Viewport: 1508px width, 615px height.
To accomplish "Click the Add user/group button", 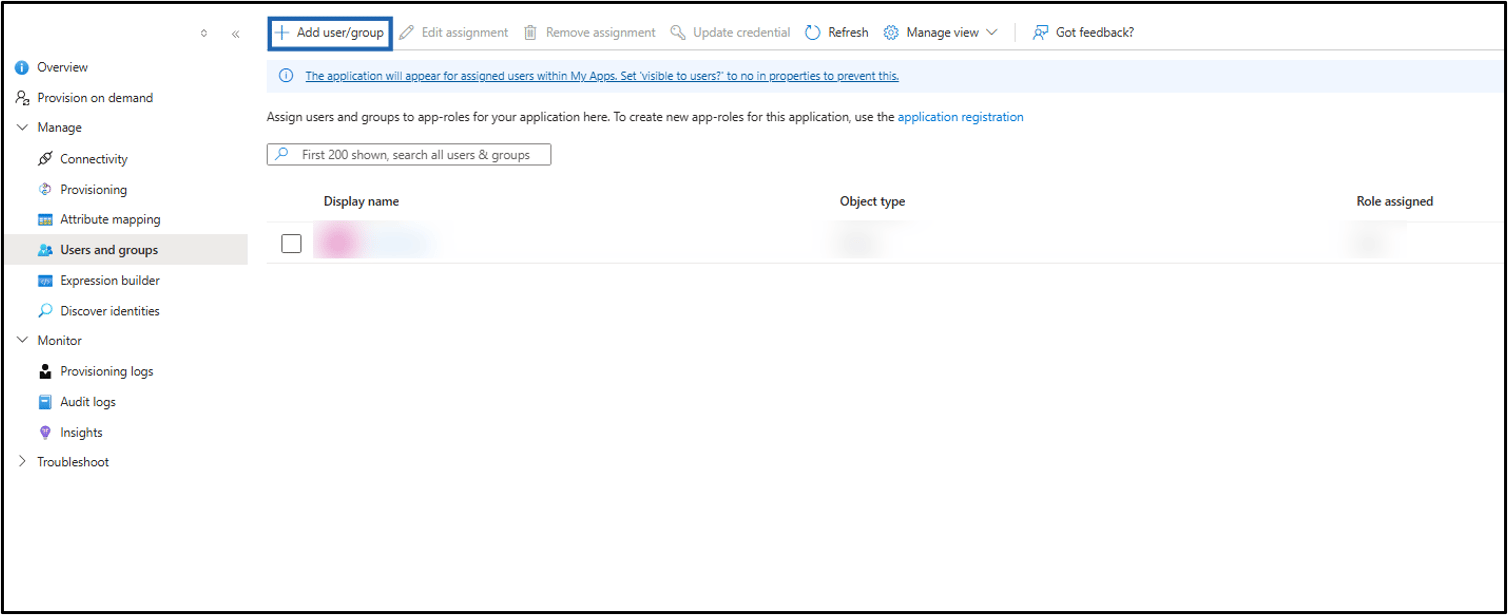I will [x=330, y=32].
